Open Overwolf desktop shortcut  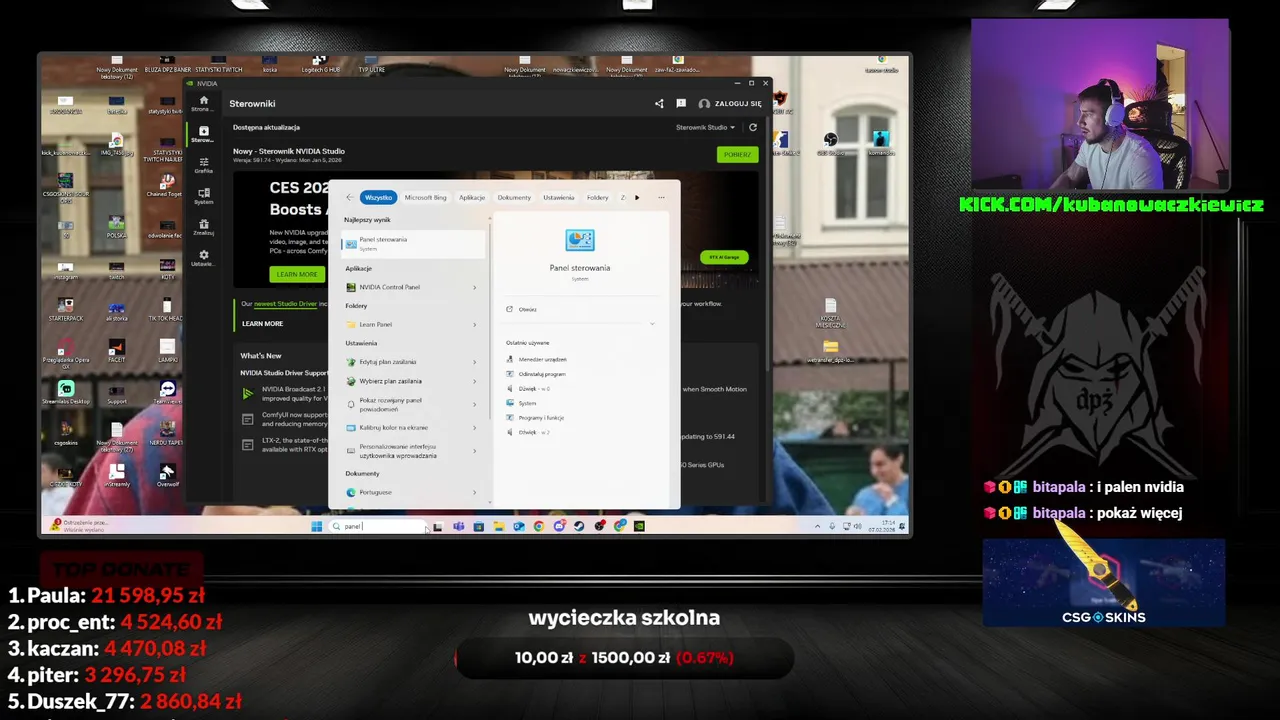(167, 475)
